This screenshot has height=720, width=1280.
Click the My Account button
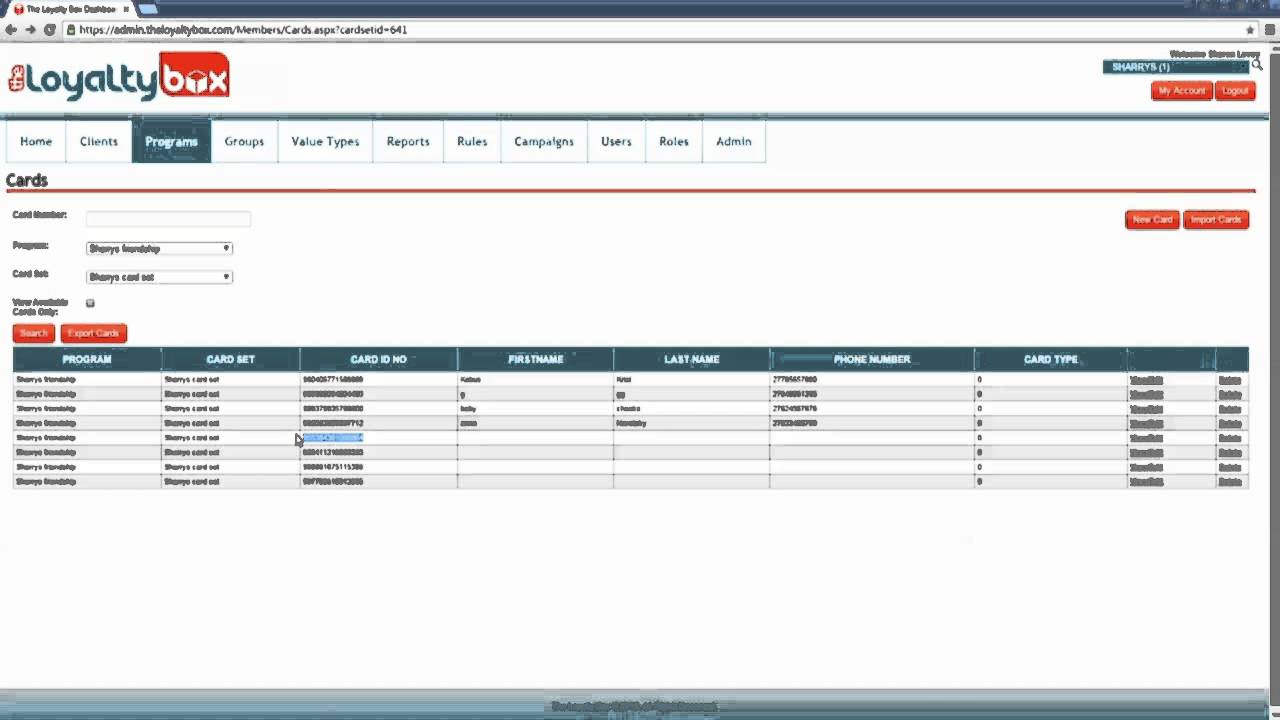[x=1182, y=91]
